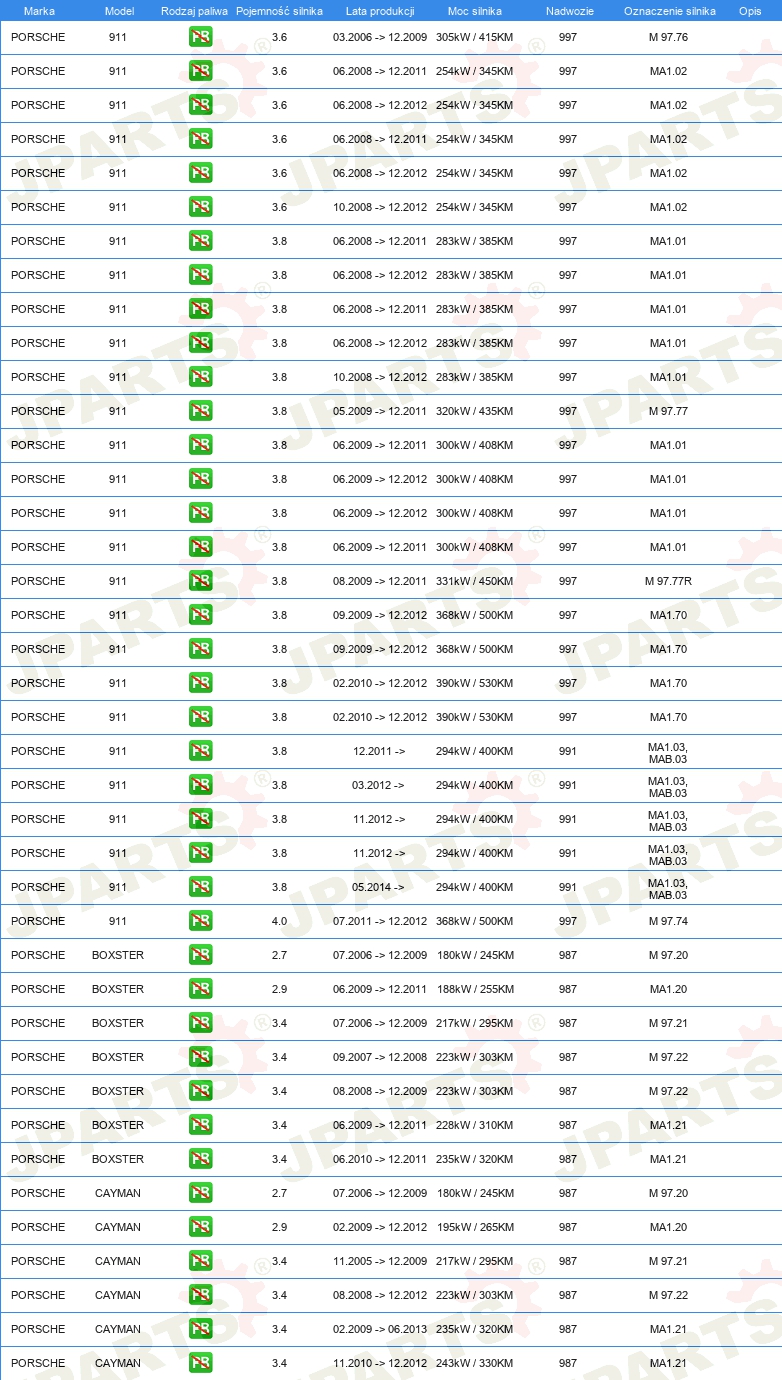
Task: Click the production date 08.2009 -> 12.2011
Action: 380,581
